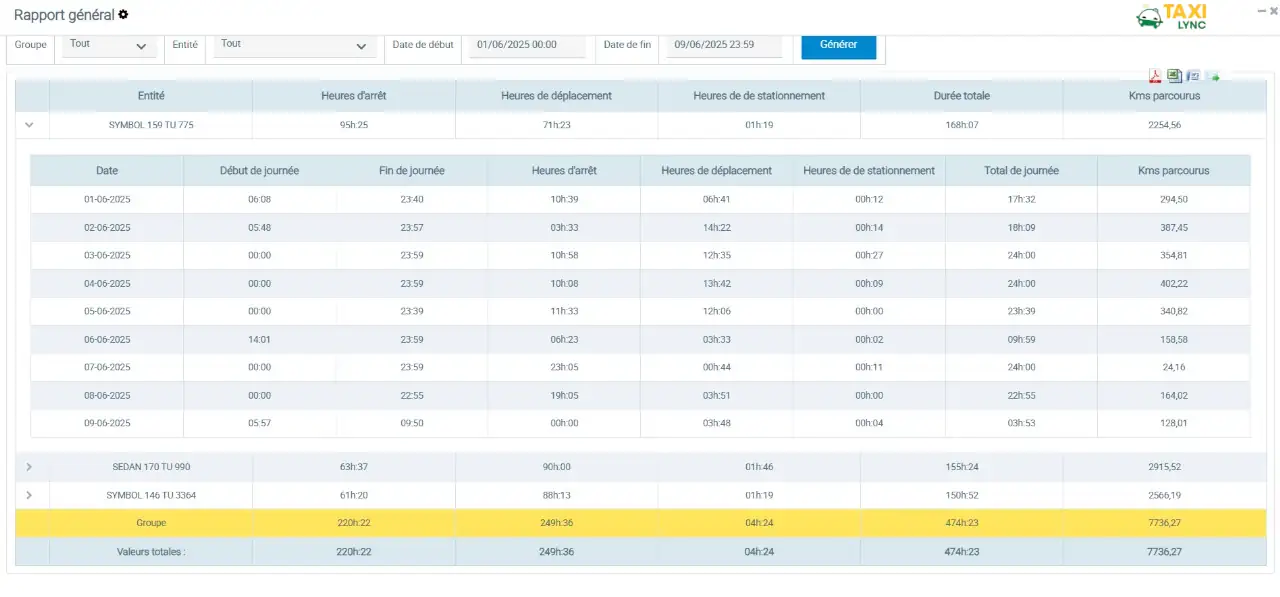Collapse the SYMBOL 159 TU 775 row
1280x597 pixels.
pyautogui.click(x=30, y=125)
